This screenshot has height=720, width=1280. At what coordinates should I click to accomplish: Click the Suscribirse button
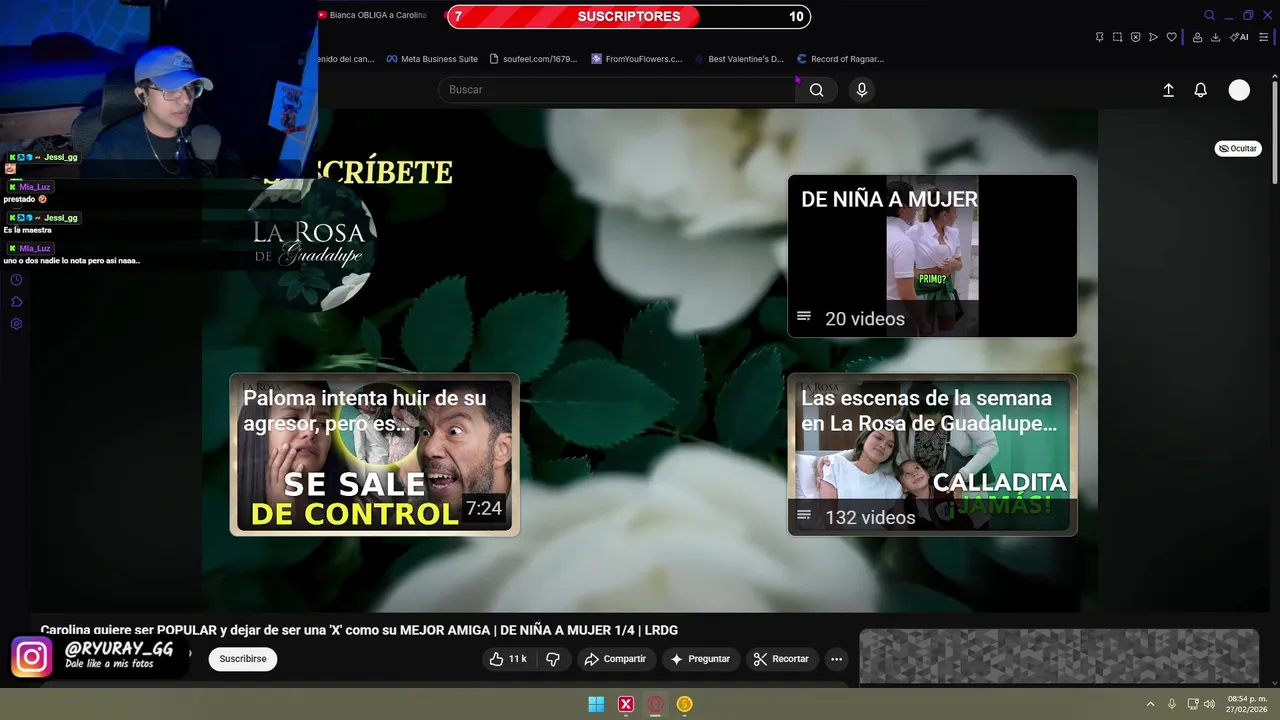[x=243, y=659]
